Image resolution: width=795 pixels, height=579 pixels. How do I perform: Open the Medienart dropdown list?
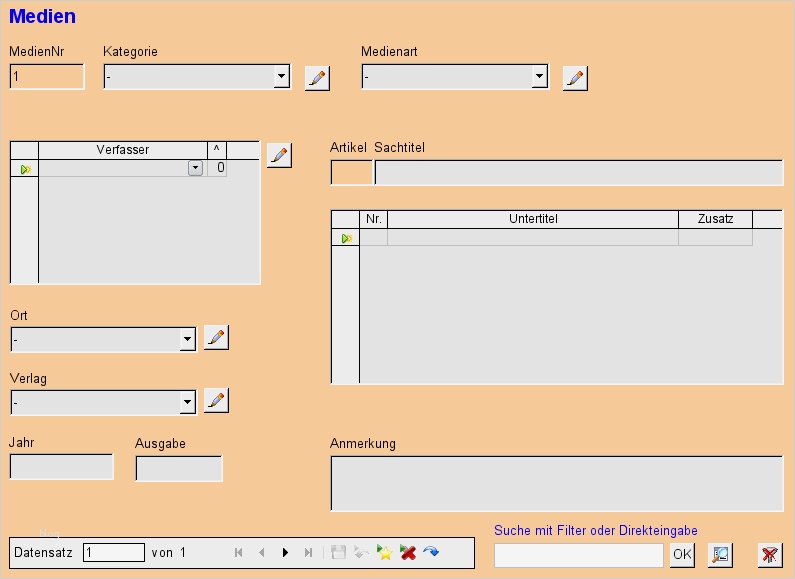pyautogui.click(x=539, y=77)
